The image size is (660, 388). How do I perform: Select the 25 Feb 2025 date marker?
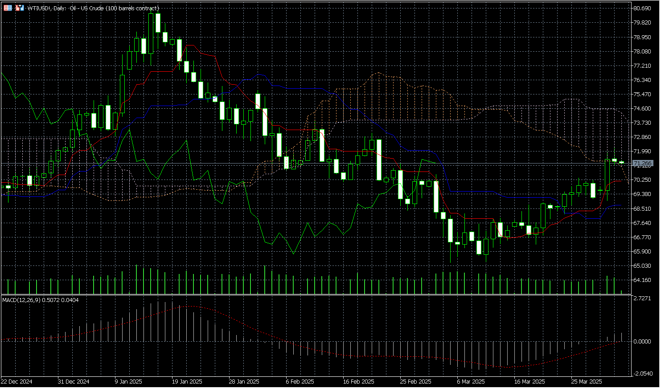(414, 381)
